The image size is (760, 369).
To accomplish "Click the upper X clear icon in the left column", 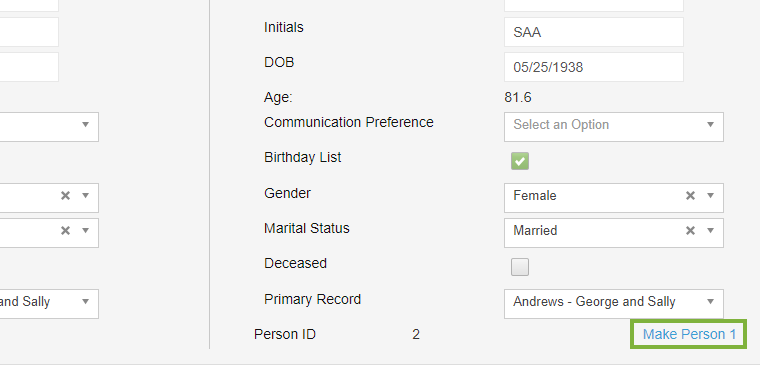I will (65, 196).
